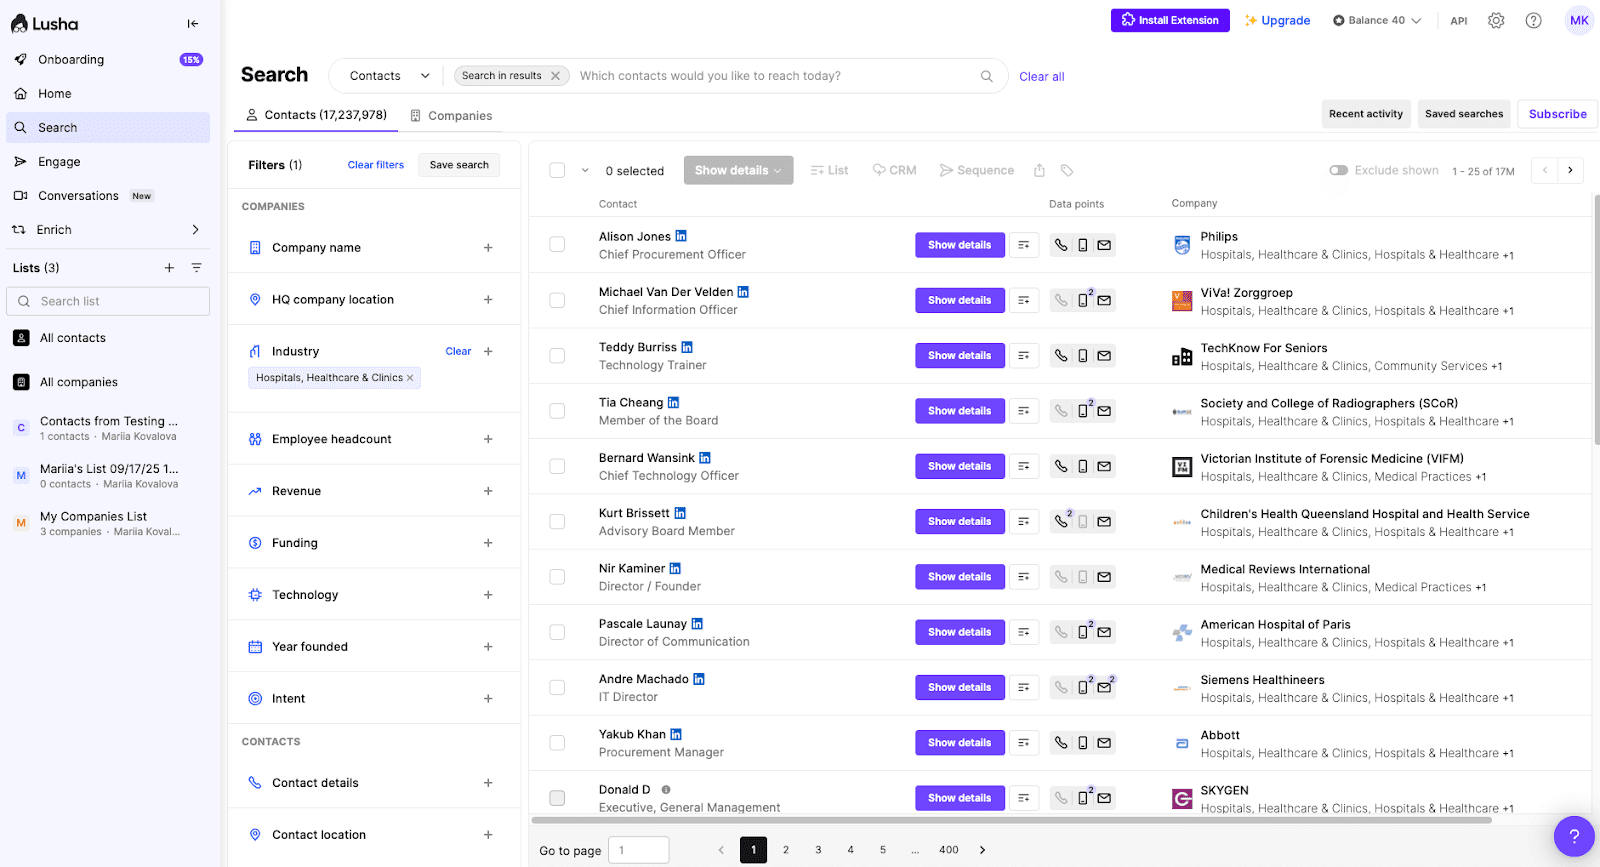Check the box for Michael Van Der Velden
Viewport: 1600px width, 867px height.
[557, 300]
